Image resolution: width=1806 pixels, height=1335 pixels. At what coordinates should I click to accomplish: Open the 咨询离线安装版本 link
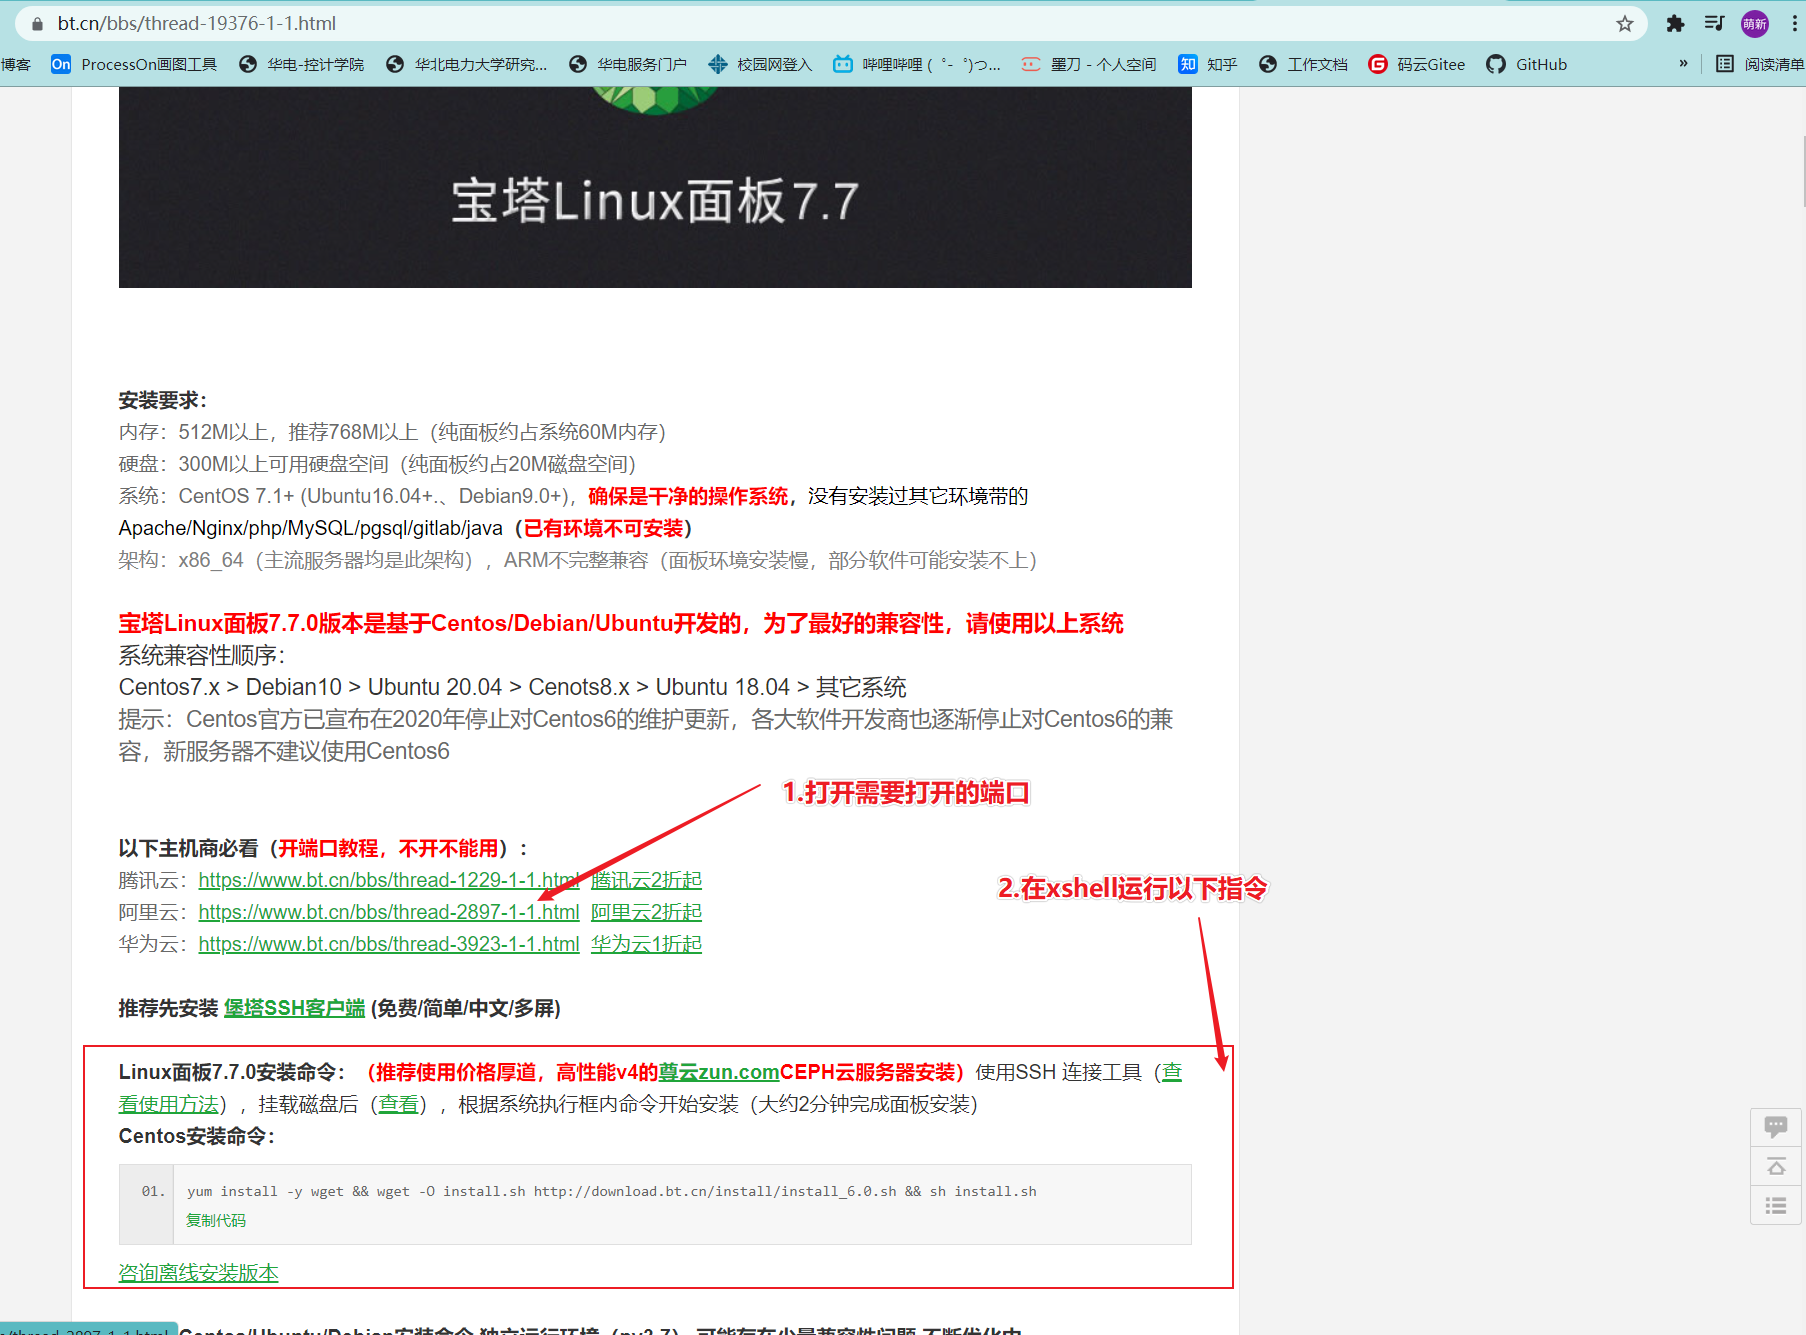point(197,1273)
